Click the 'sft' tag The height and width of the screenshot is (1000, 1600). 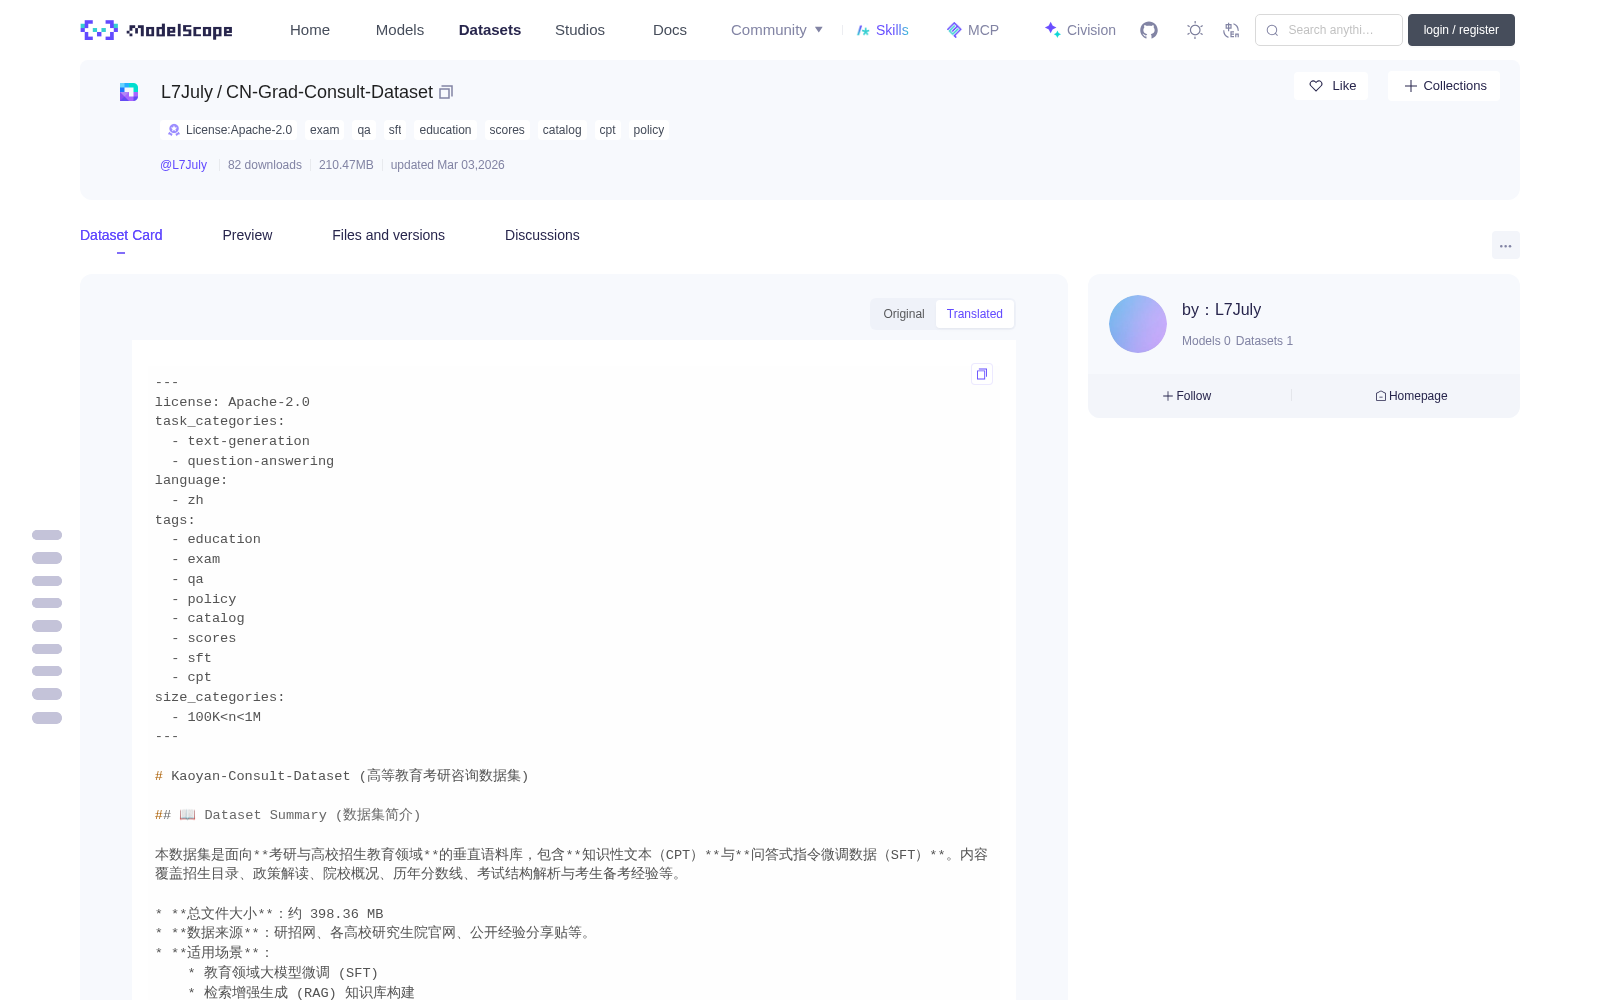pos(395,130)
